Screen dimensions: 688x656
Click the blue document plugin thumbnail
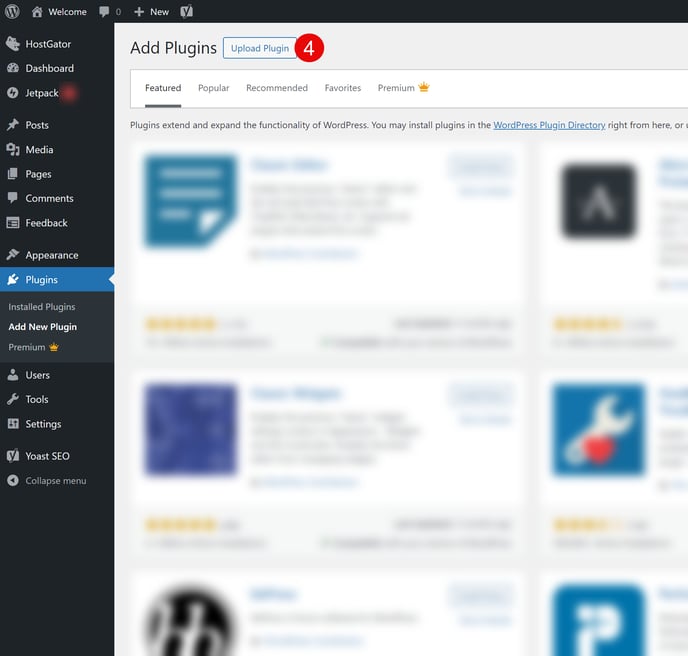click(x=190, y=200)
